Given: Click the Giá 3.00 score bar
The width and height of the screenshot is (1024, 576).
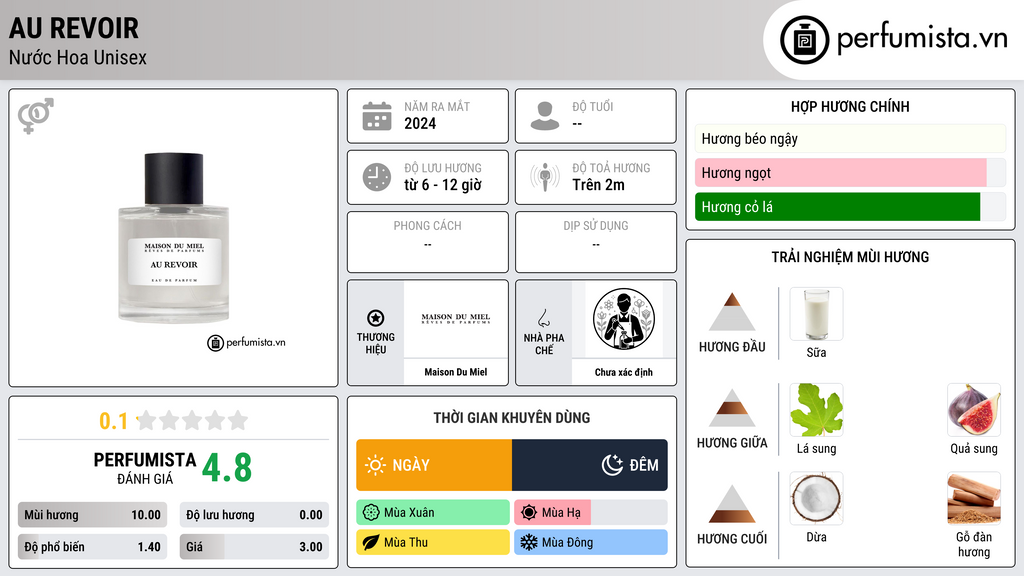Looking at the screenshot, I should pyautogui.click(x=255, y=547).
